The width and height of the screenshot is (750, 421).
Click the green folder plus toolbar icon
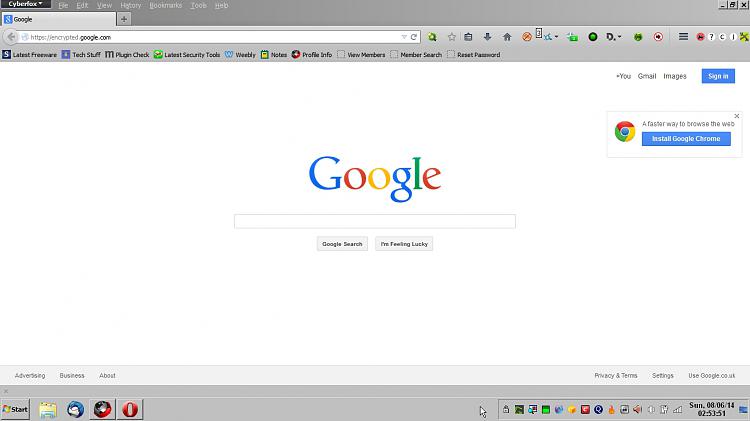click(573, 37)
